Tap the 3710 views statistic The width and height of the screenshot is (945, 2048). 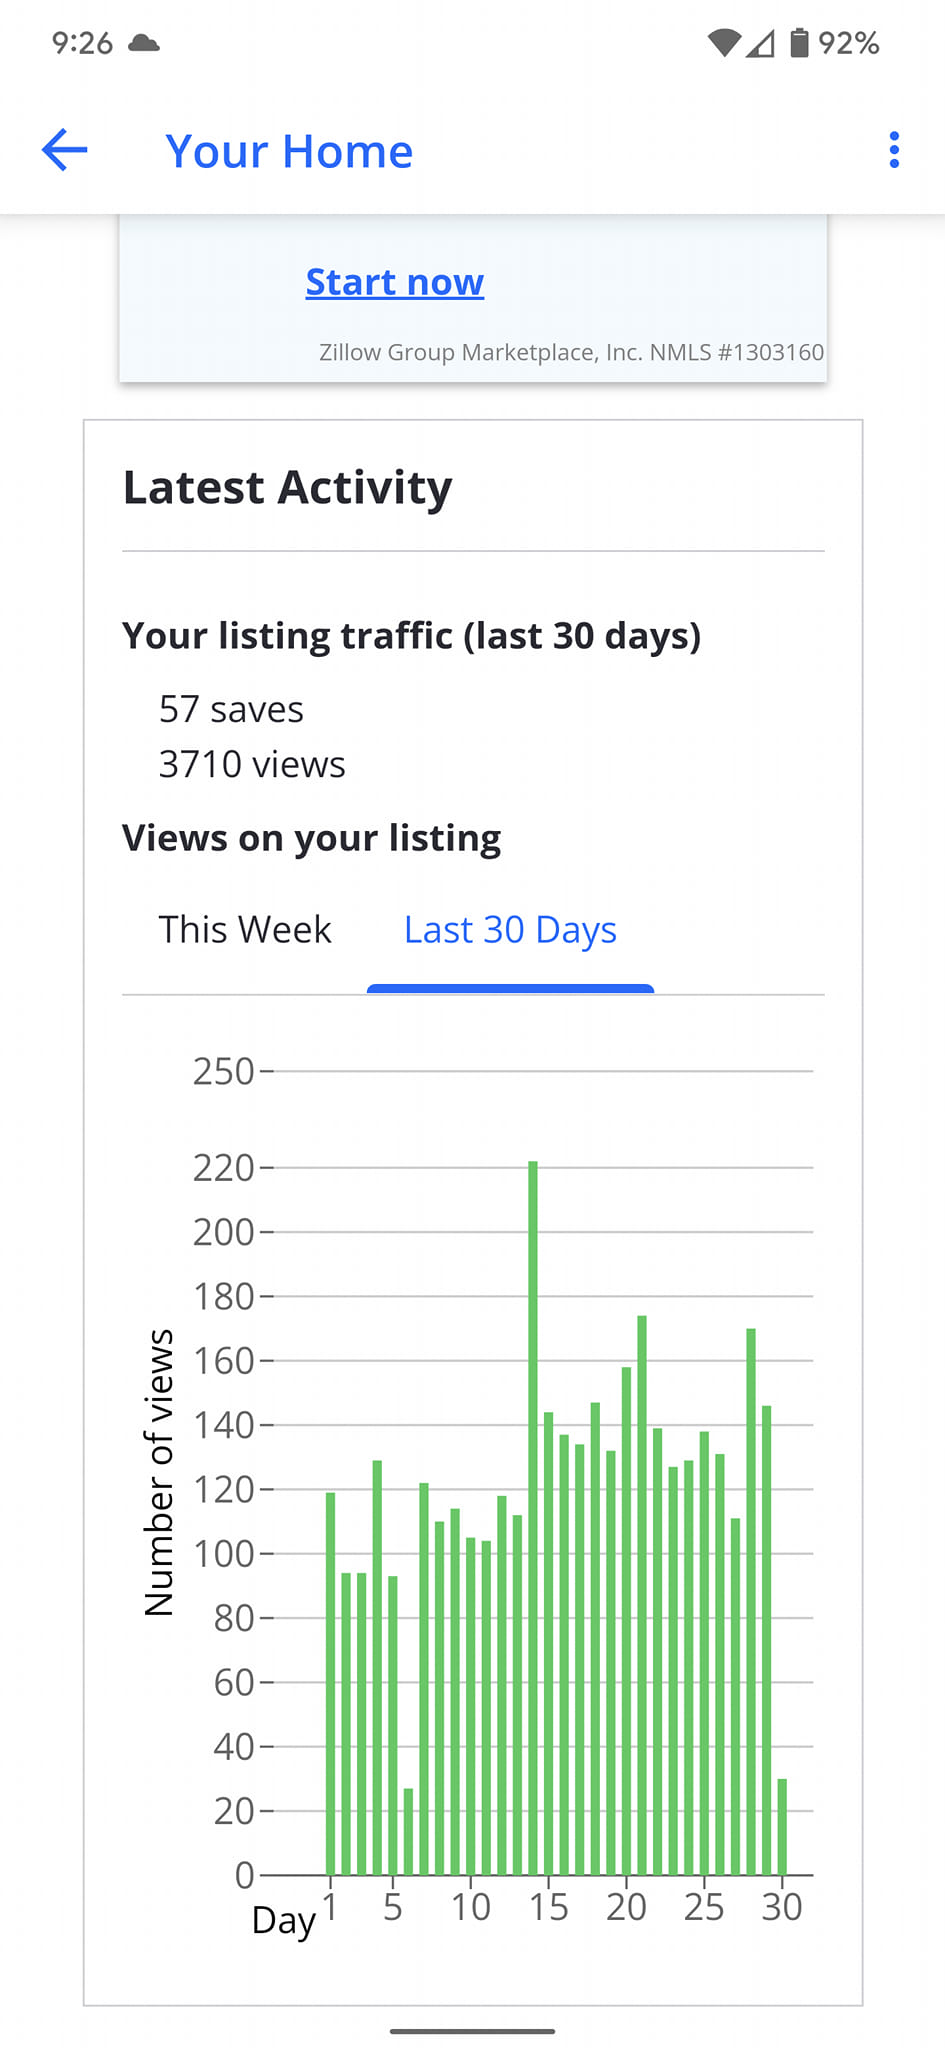coord(252,765)
